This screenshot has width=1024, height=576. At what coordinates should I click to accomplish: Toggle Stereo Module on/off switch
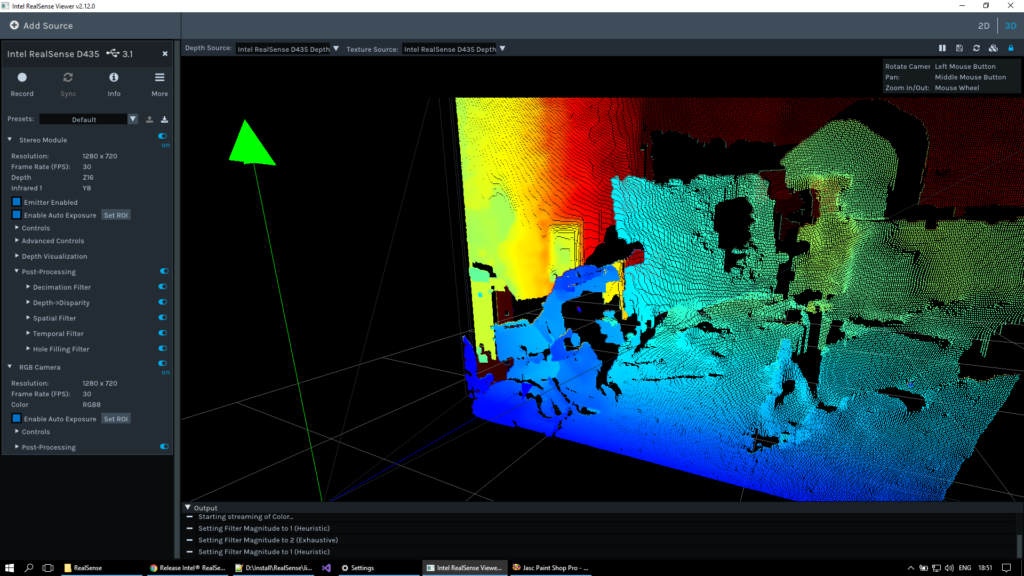click(163, 136)
